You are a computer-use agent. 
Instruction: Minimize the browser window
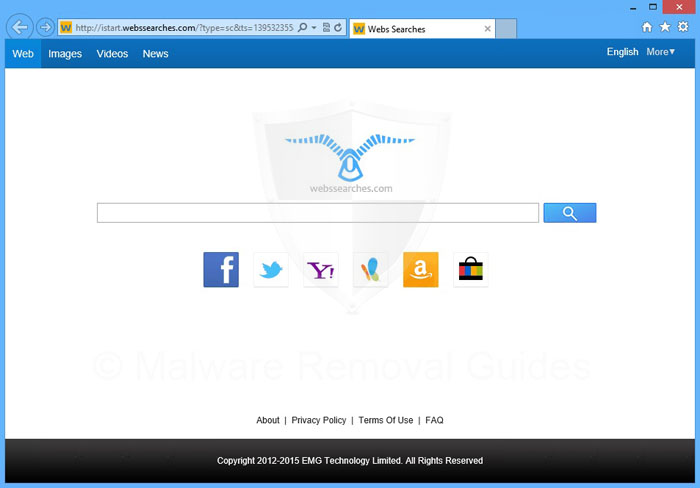(x=633, y=8)
